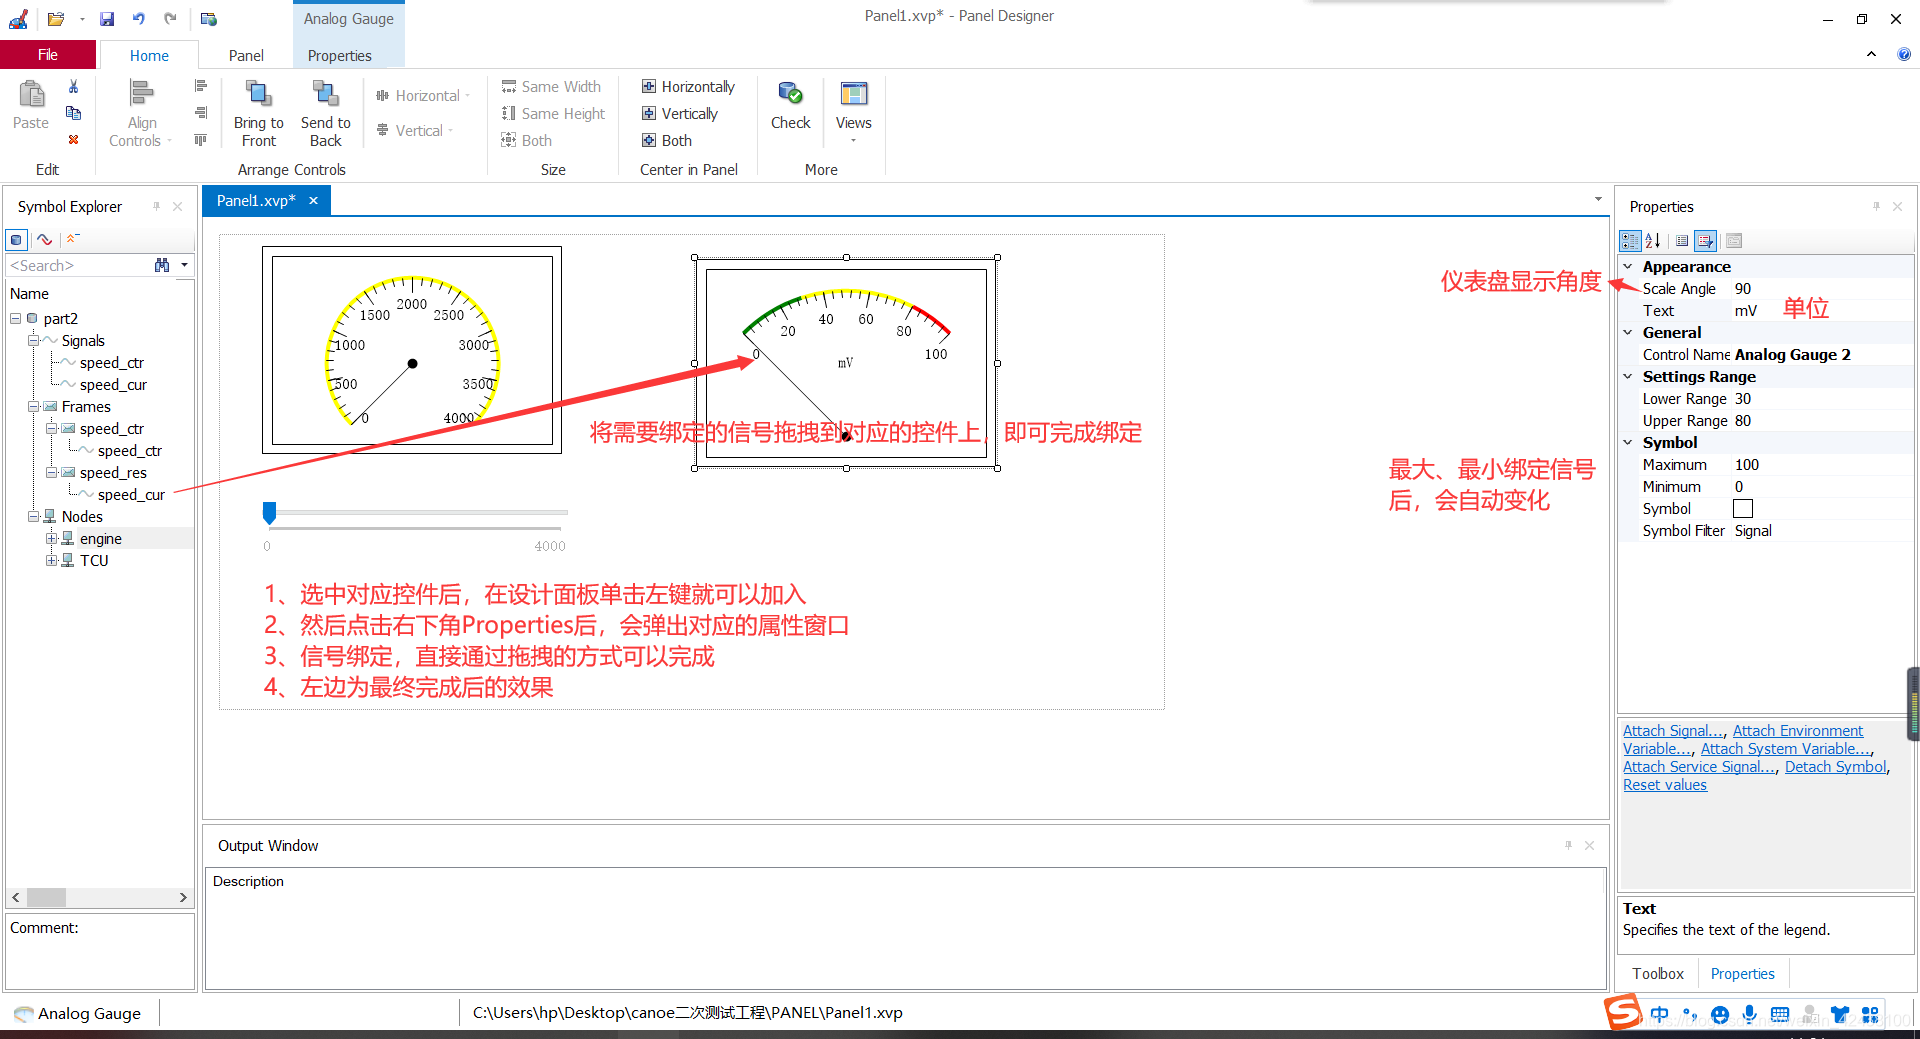Click the Copy icon in Edit group
Viewport: 1920px width, 1039px height.
(x=73, y=113)
